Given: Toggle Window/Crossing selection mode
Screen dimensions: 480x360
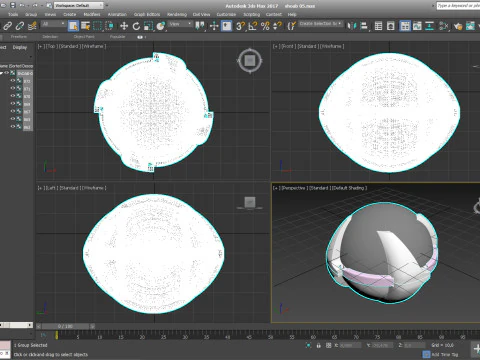Looking at the screenshot, I should (x=109, y=26).
